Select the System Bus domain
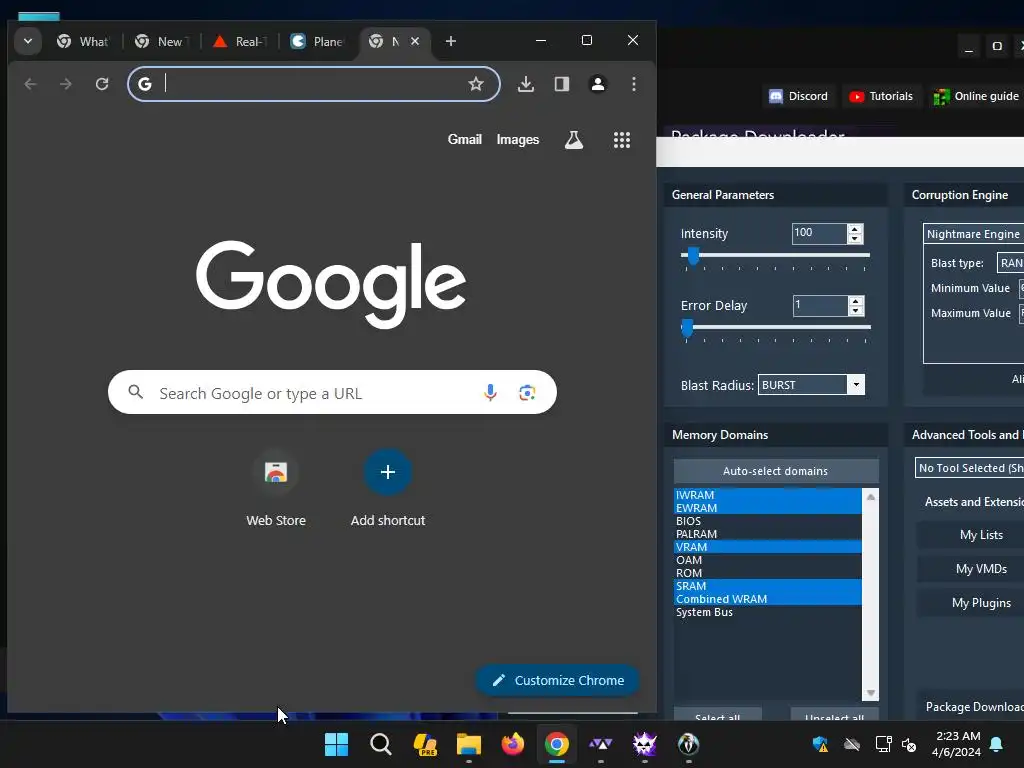The height and width of the screenshot is (768, 1024). 767,613
